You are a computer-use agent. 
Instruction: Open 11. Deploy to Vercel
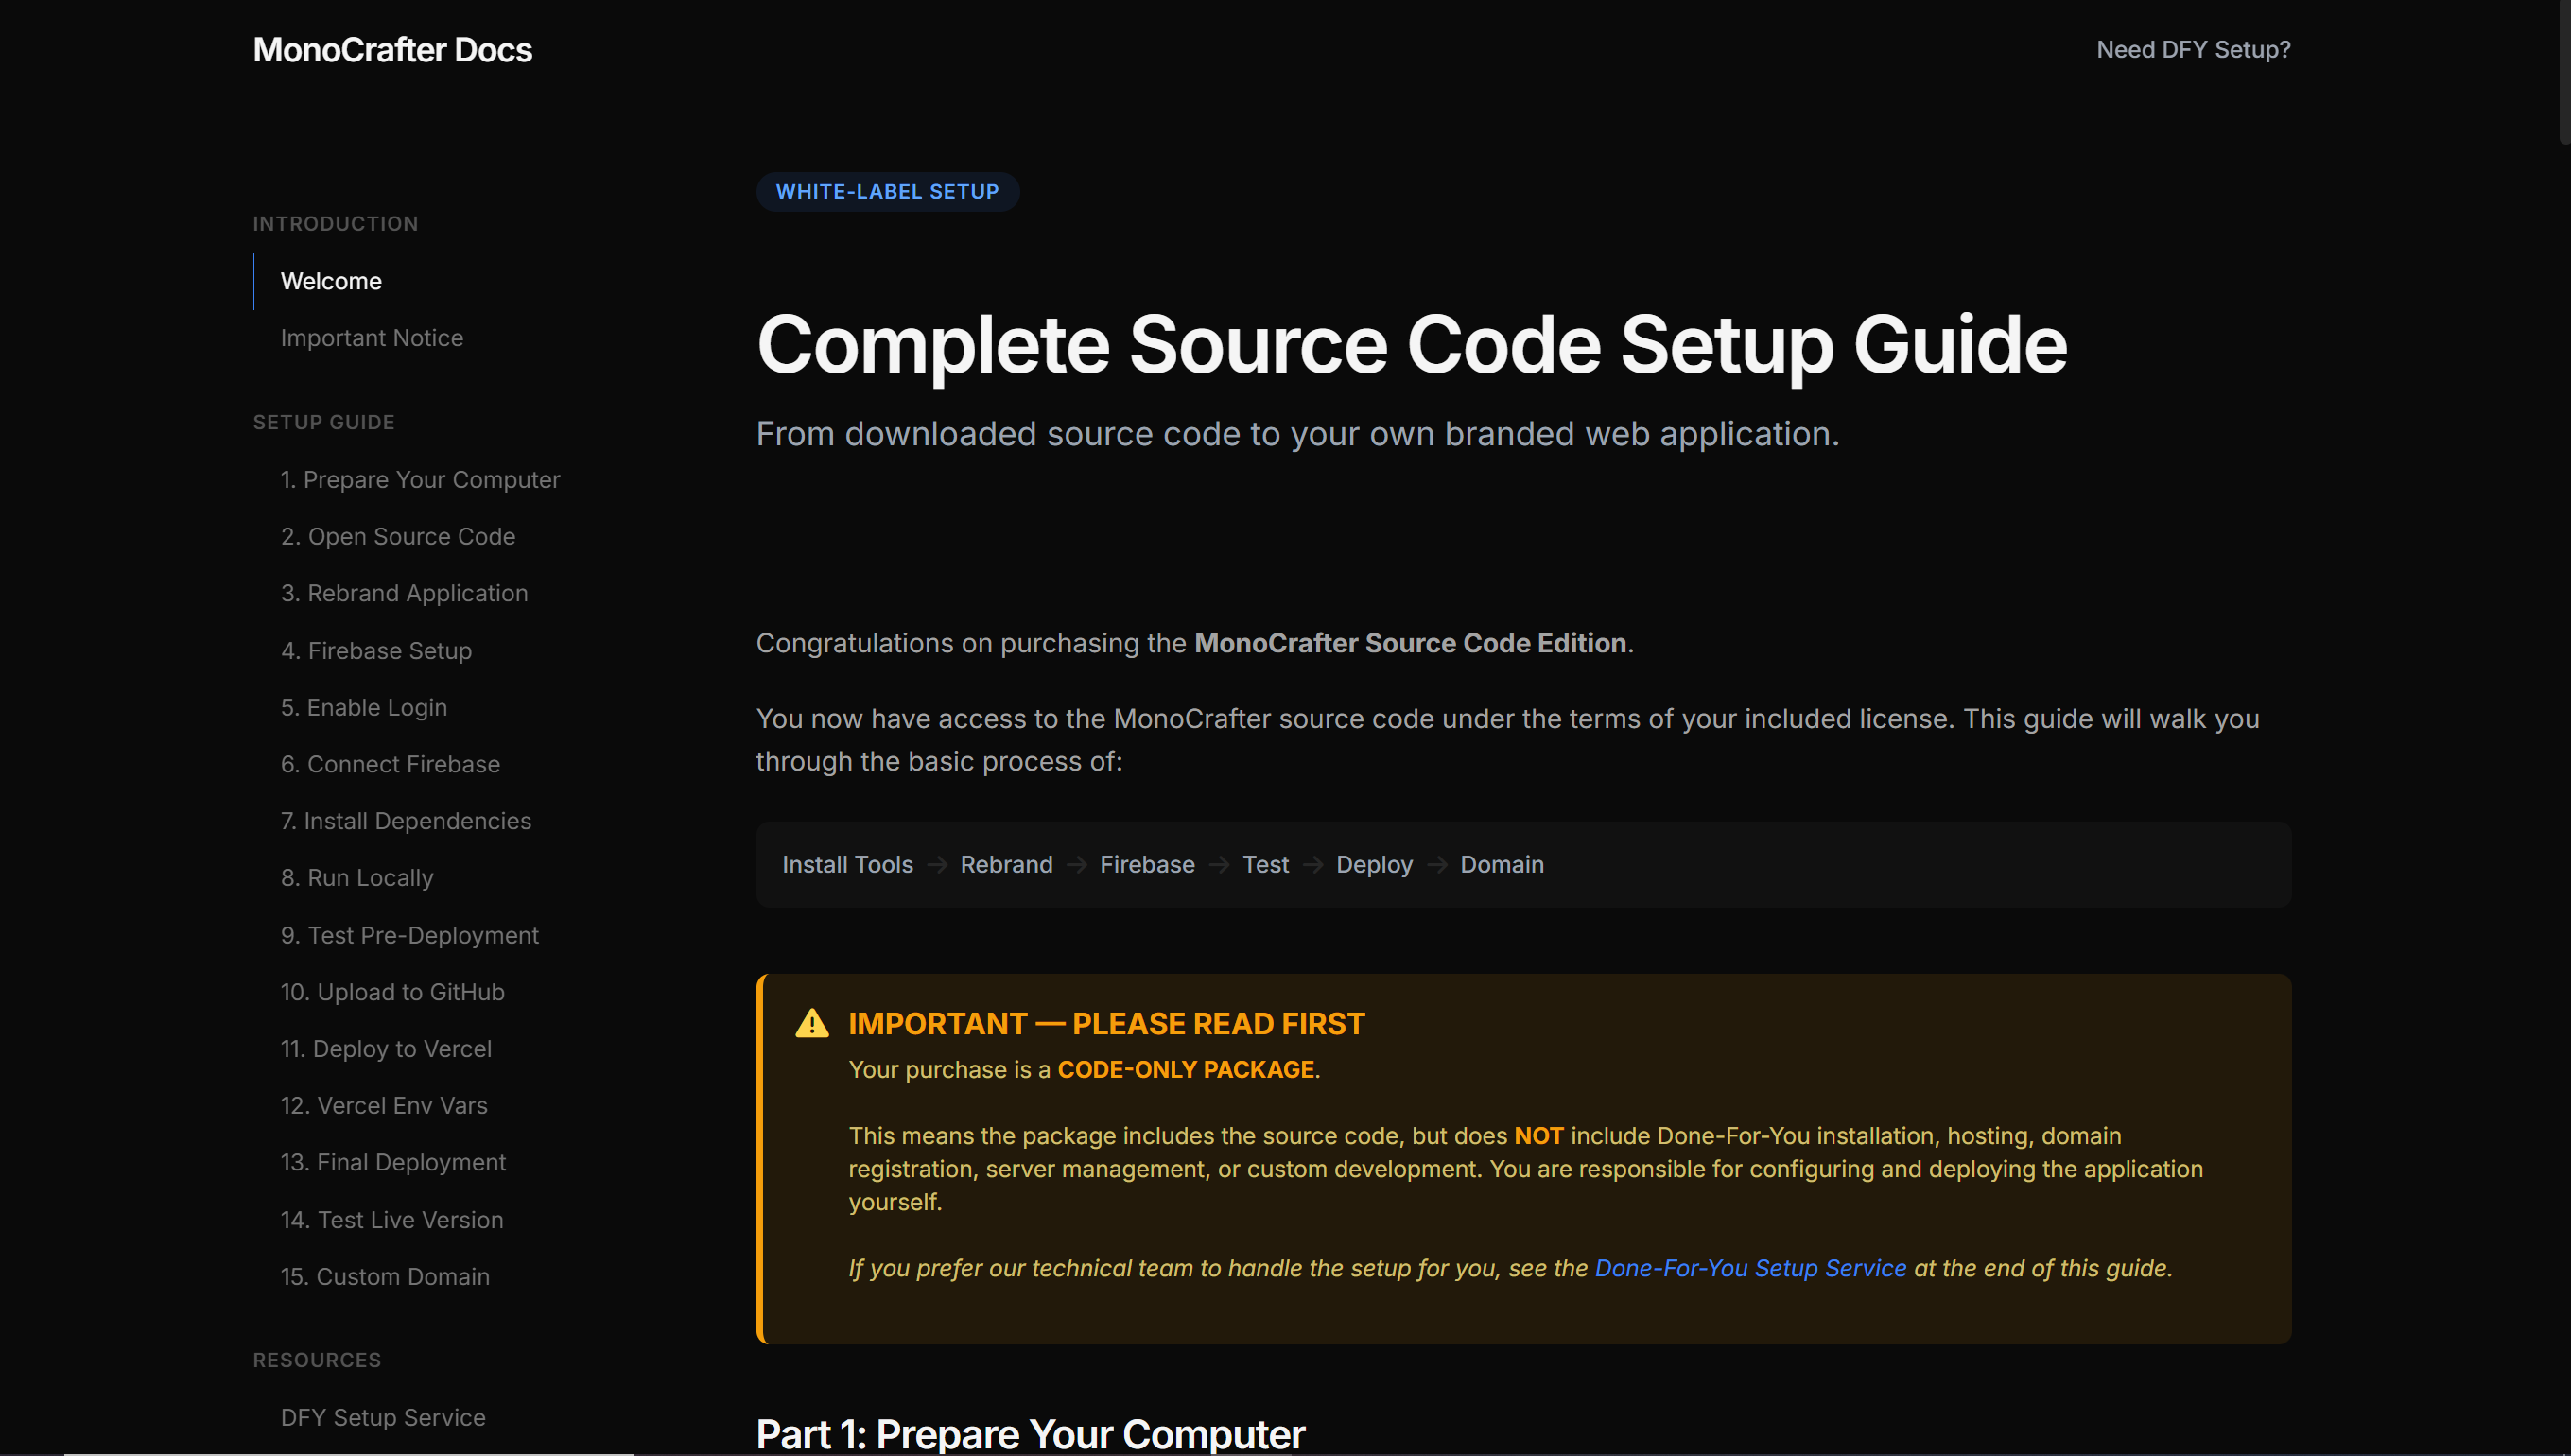click(386, 1049)
